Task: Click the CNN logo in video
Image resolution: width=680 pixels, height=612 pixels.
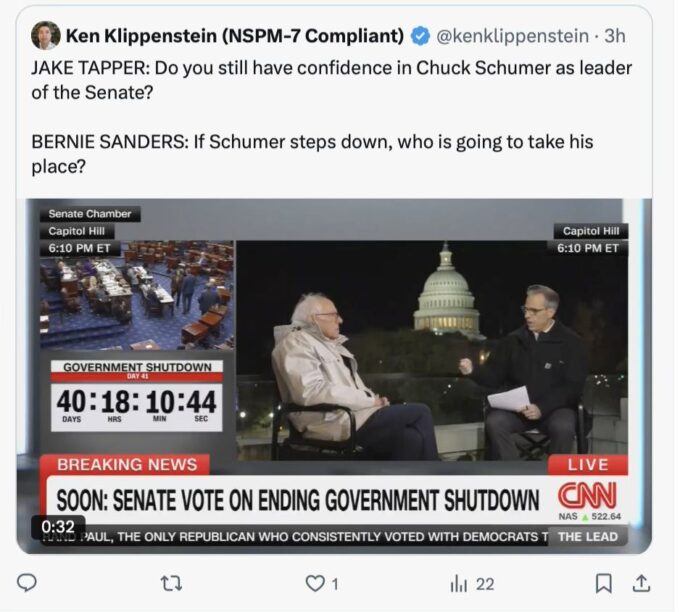Action: [586, 495]
